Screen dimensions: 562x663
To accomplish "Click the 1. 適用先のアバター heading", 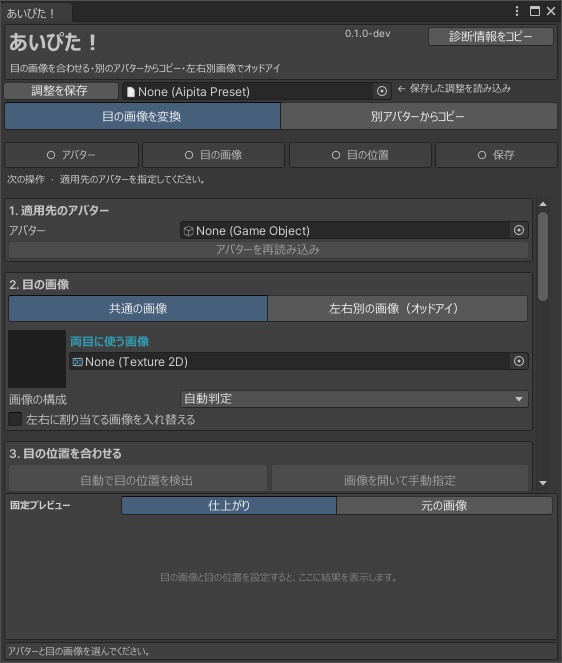I will tap(59, 210).
